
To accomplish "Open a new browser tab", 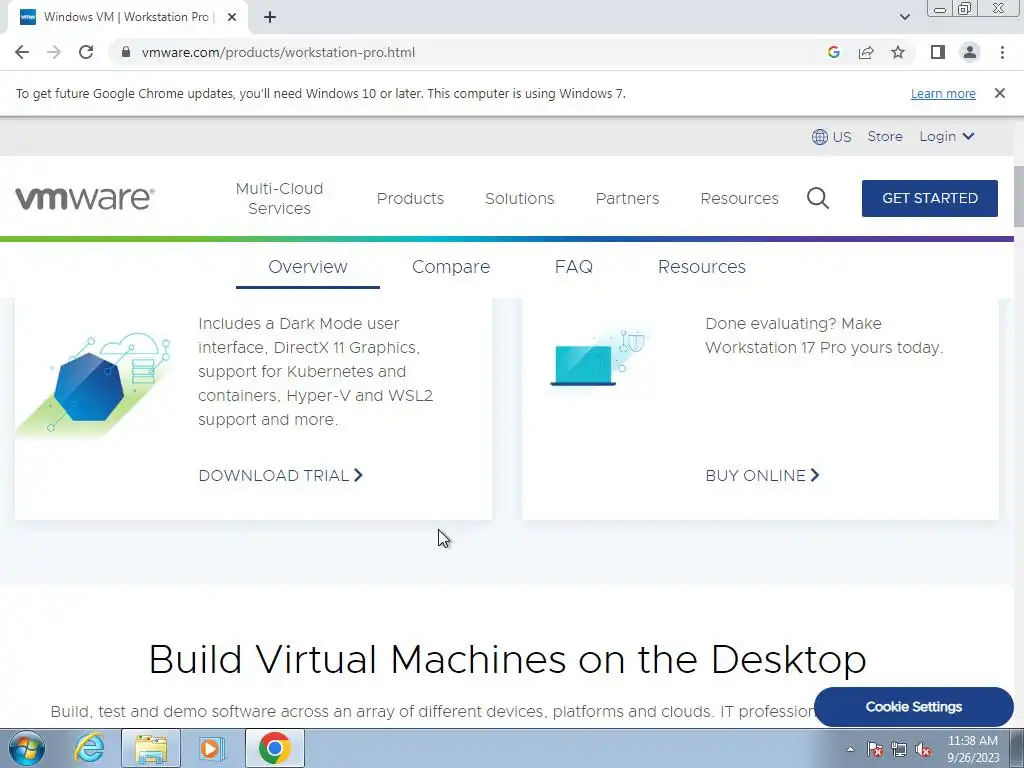I will [x=270, y=17].
